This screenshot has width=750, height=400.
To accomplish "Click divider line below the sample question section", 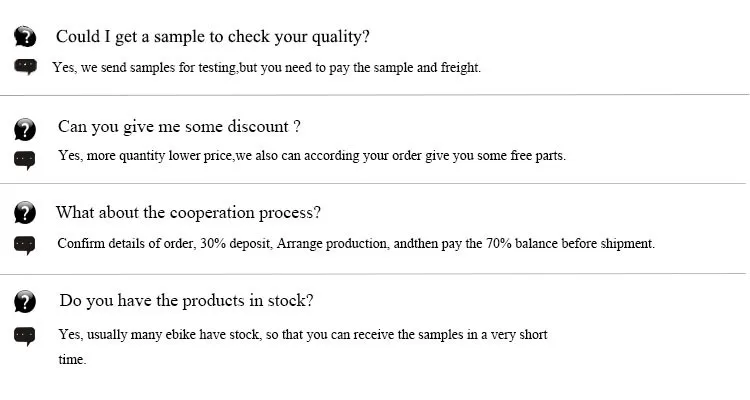I will click(375, 95).
